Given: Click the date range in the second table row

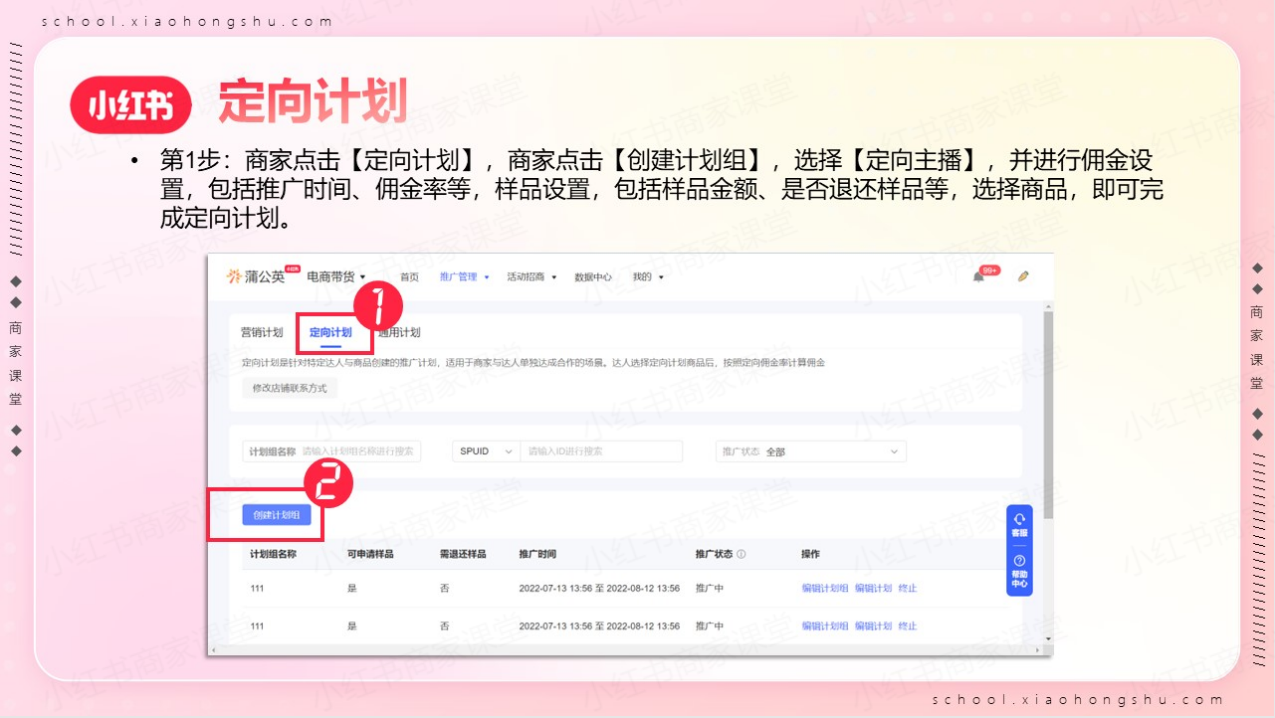Looking at the screenshot, I should click(599, 626).
